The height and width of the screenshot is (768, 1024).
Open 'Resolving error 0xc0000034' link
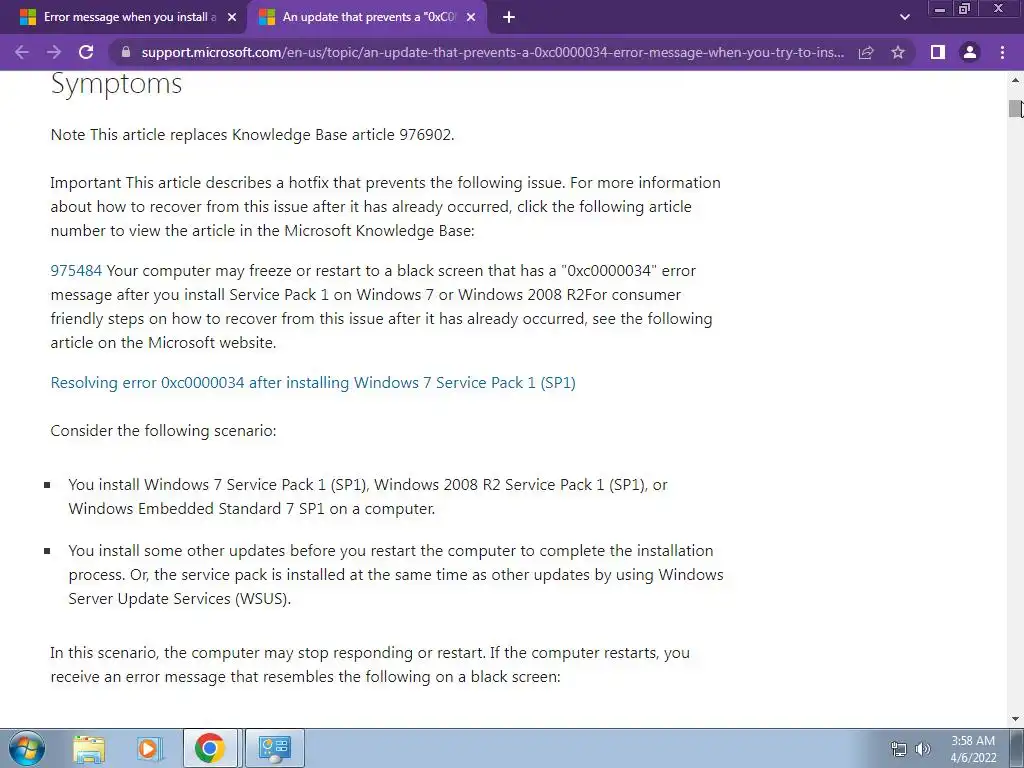tap(313, 383)
